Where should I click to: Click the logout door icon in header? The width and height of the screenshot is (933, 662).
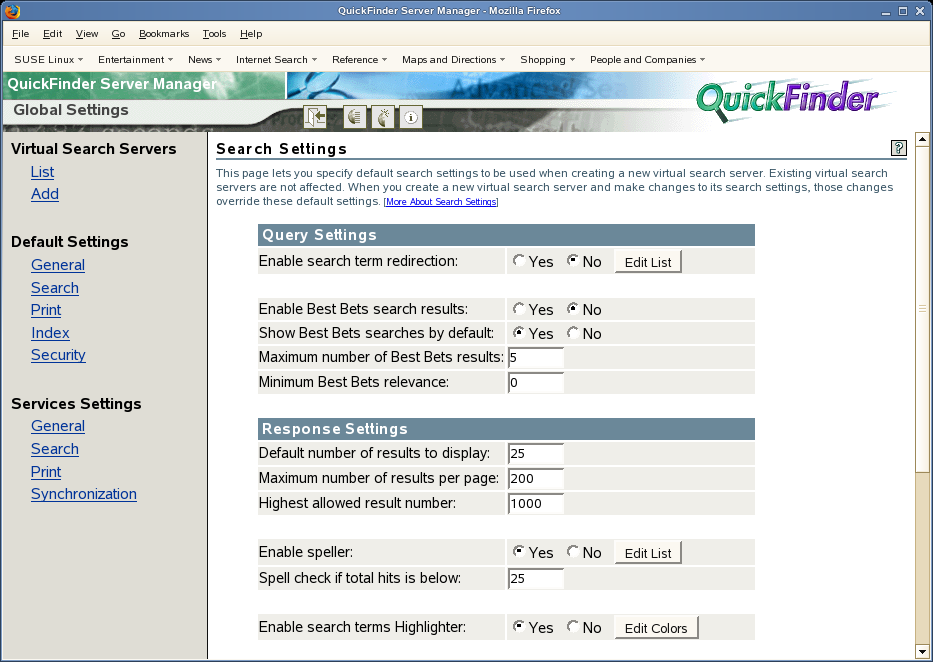tap(315, 117)
